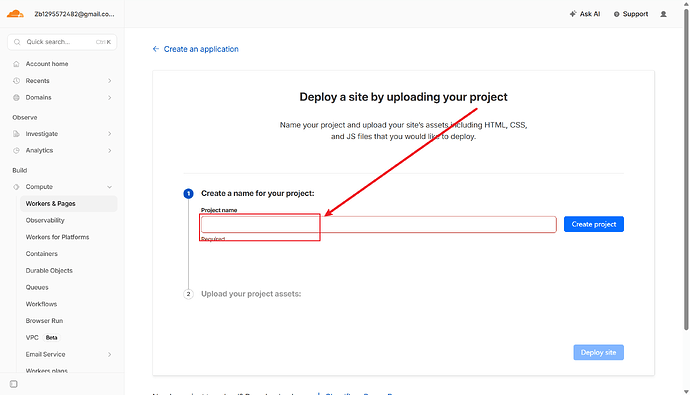Open Recents in sidebar
Image resolution: width=690 pixels, height=395 pixels.
37,80
